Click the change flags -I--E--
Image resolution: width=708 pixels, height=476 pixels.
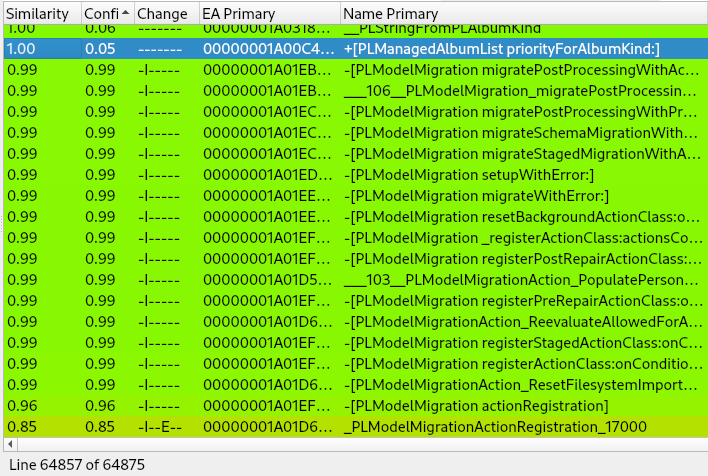point(160,427)
